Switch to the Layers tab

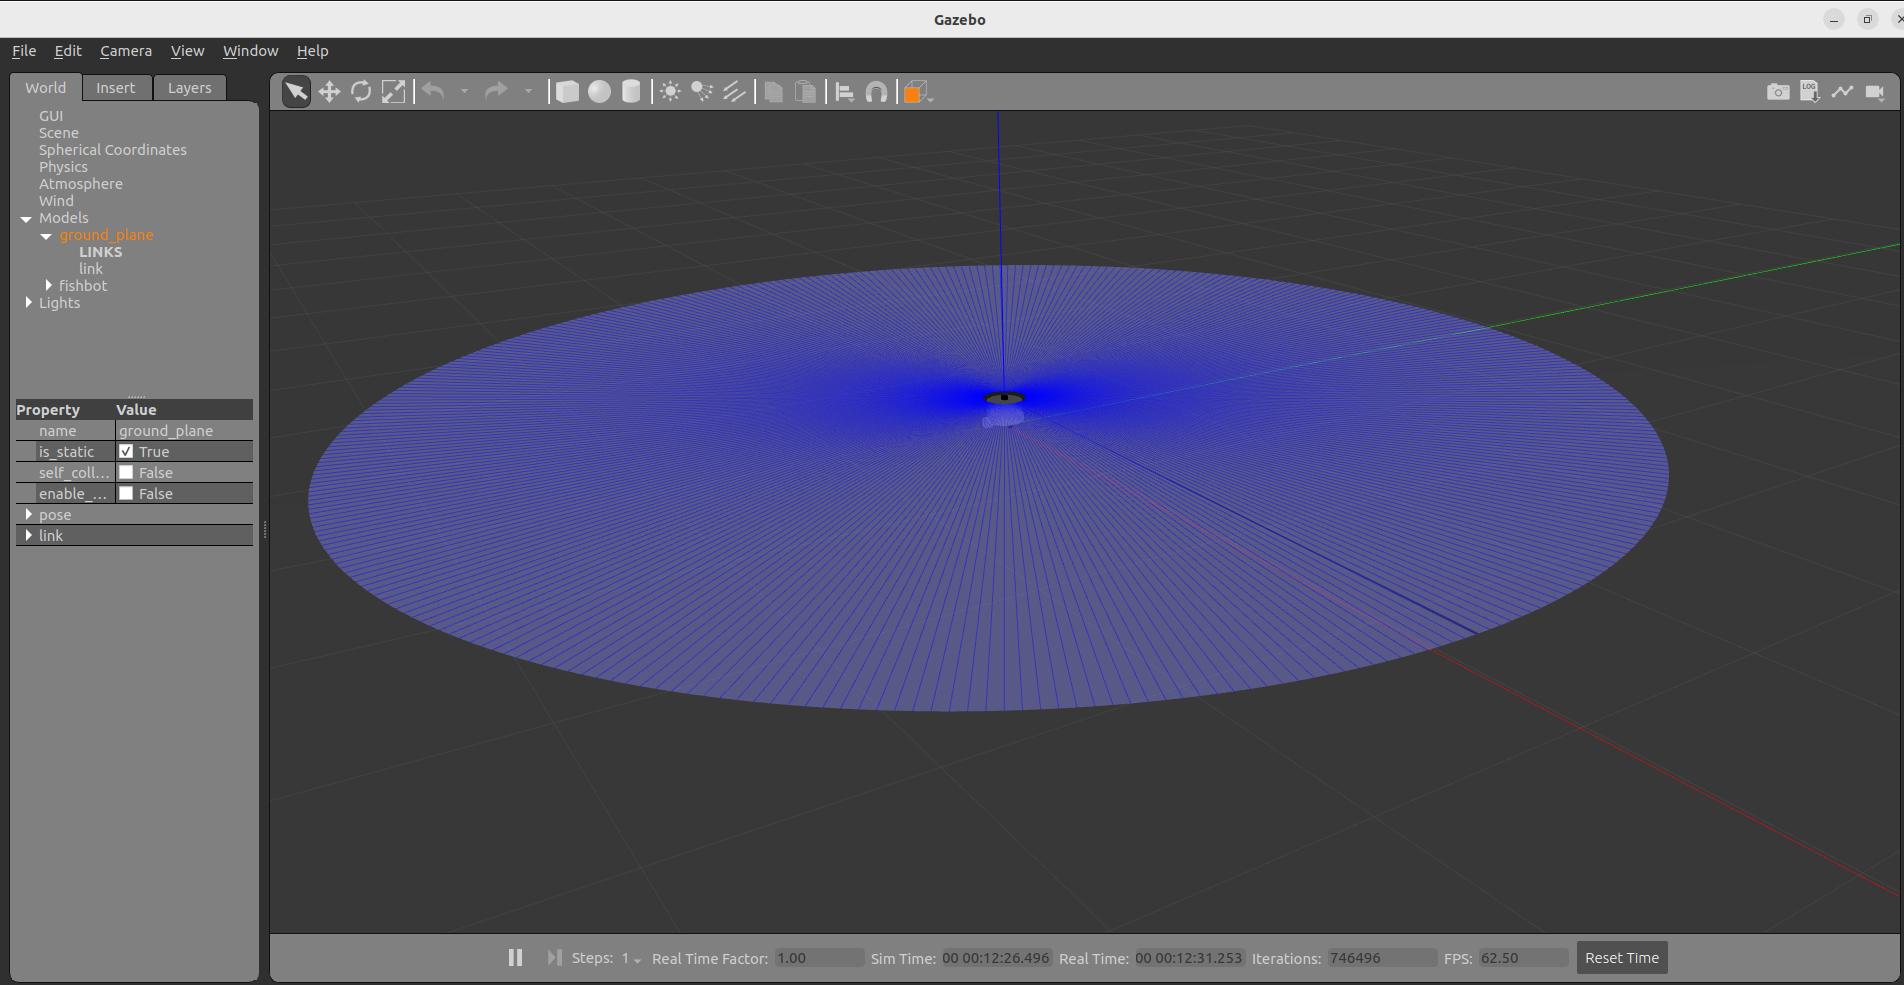(190, 88)
